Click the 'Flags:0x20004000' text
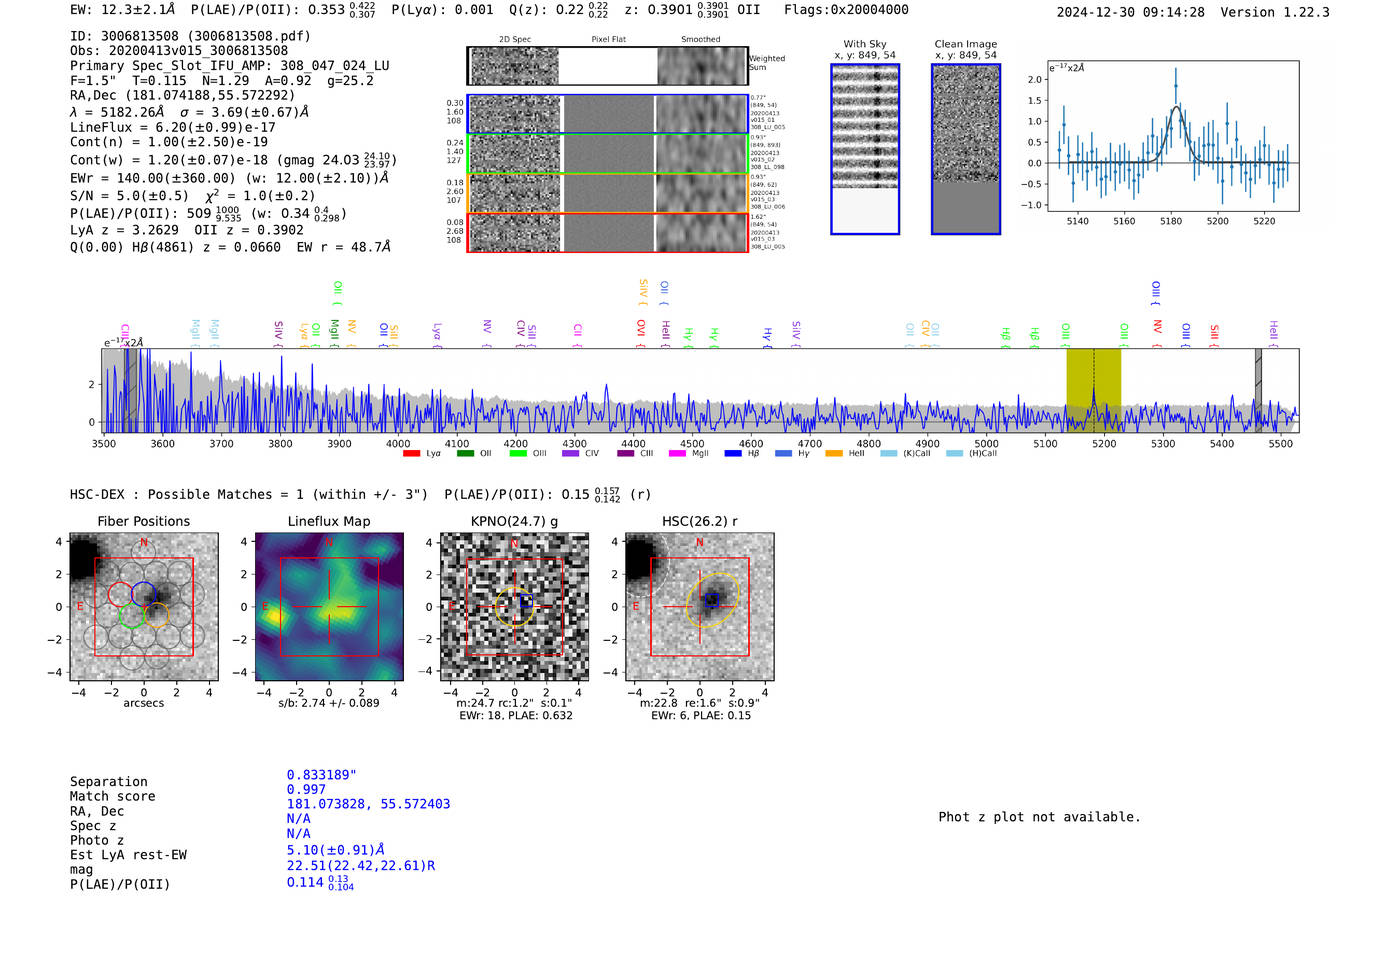The height and width of the screenshot is (953, 1400). tap(846, 10)
